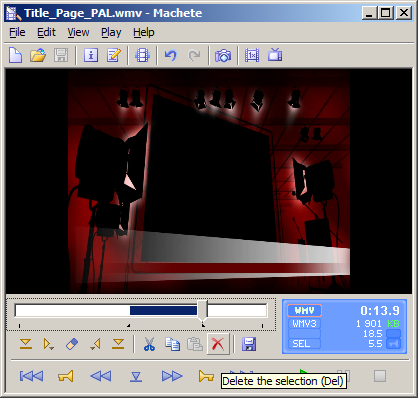418x398 pixels.
Task: Click the timeline slider handle
Action: (x=202, y=310)
